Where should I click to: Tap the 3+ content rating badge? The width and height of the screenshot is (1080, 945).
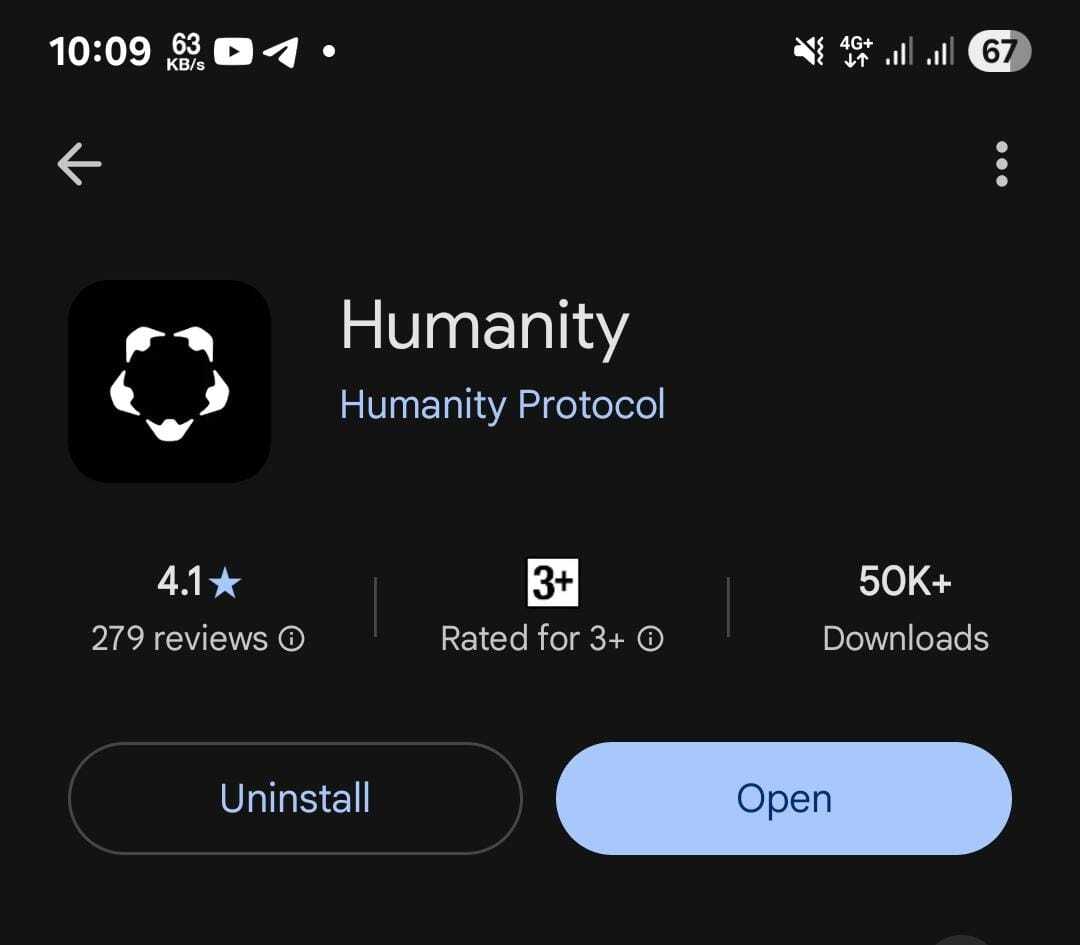[x=552, y=583]
